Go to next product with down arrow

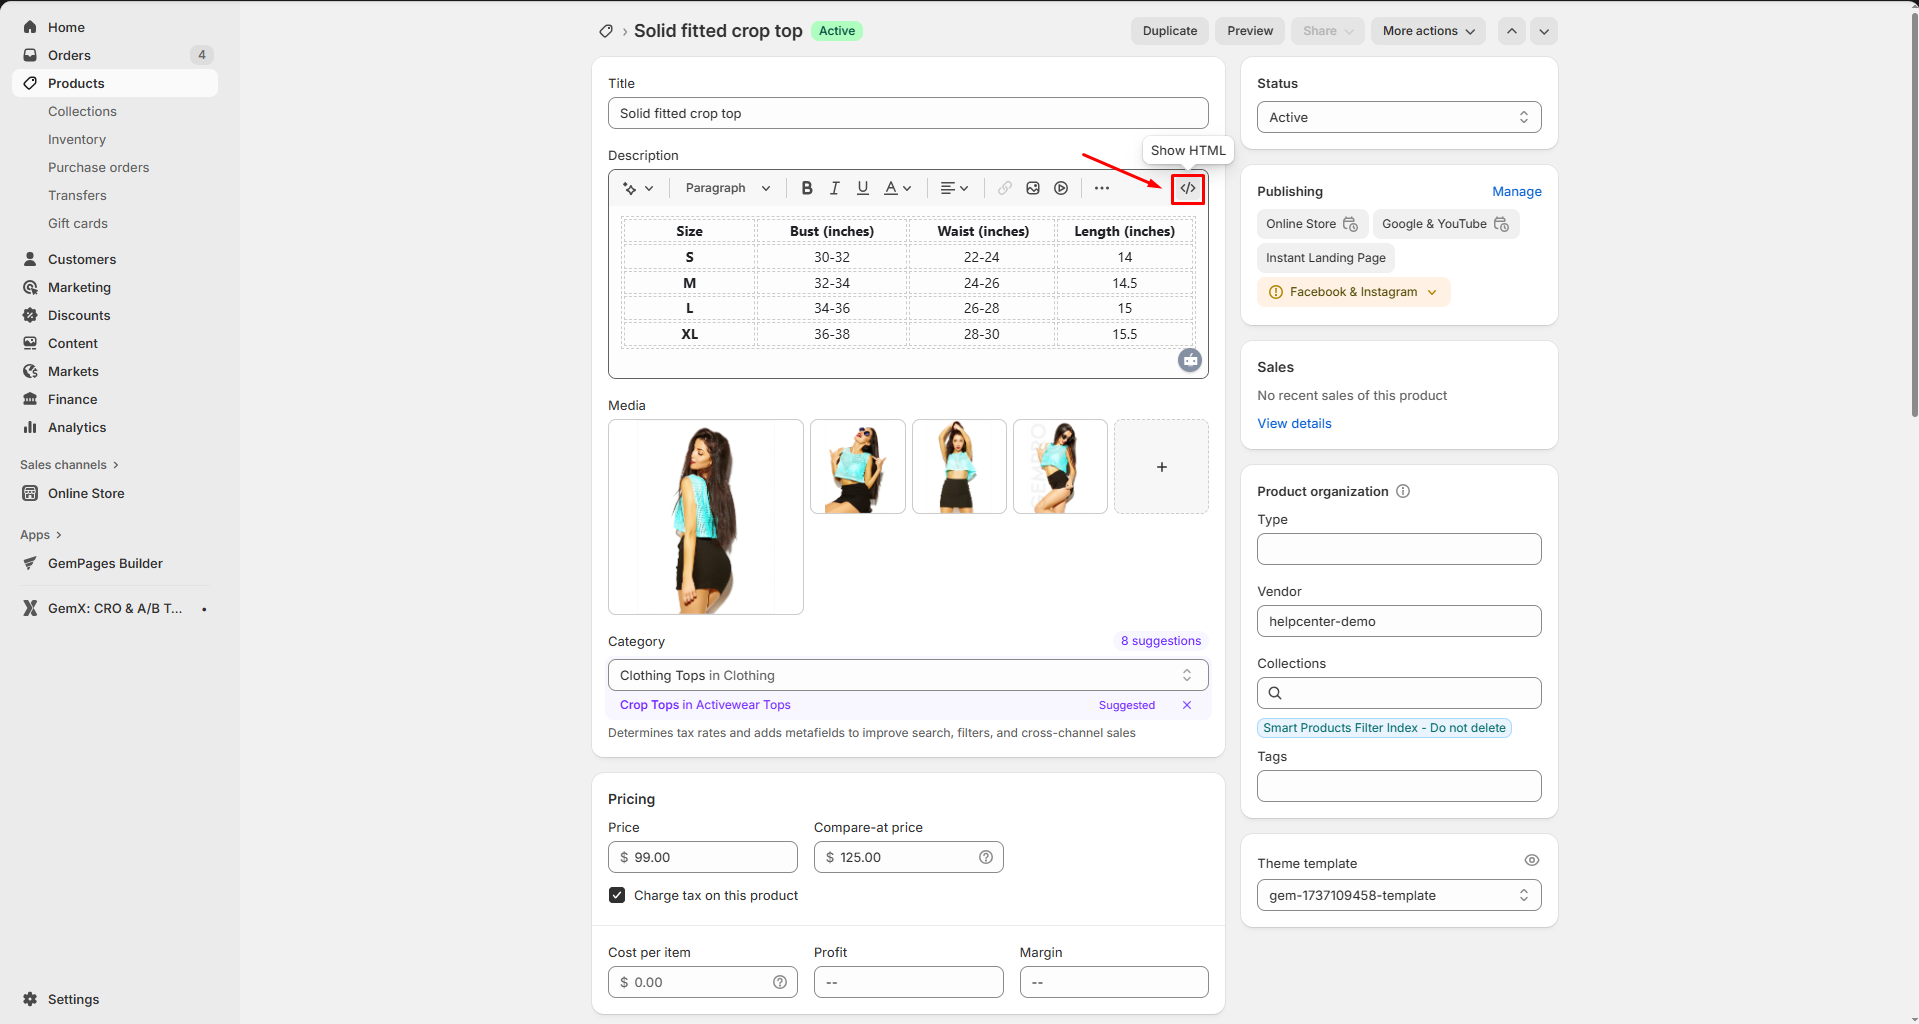[1544, 31]
